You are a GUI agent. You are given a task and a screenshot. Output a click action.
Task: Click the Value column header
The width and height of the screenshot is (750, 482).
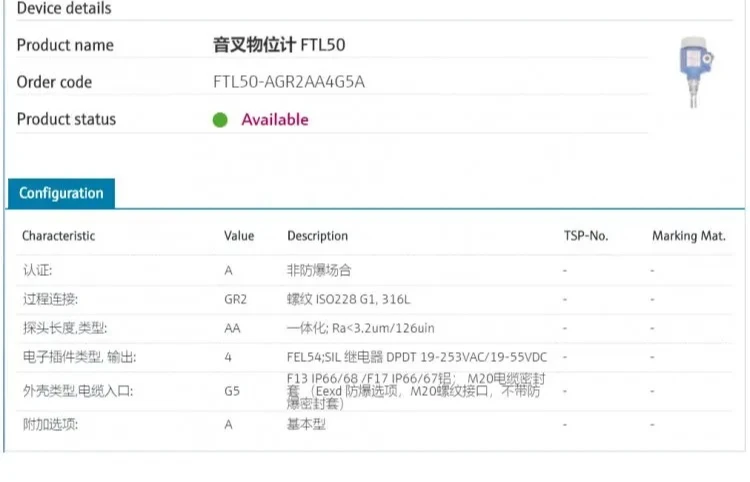tap(239, 236)
